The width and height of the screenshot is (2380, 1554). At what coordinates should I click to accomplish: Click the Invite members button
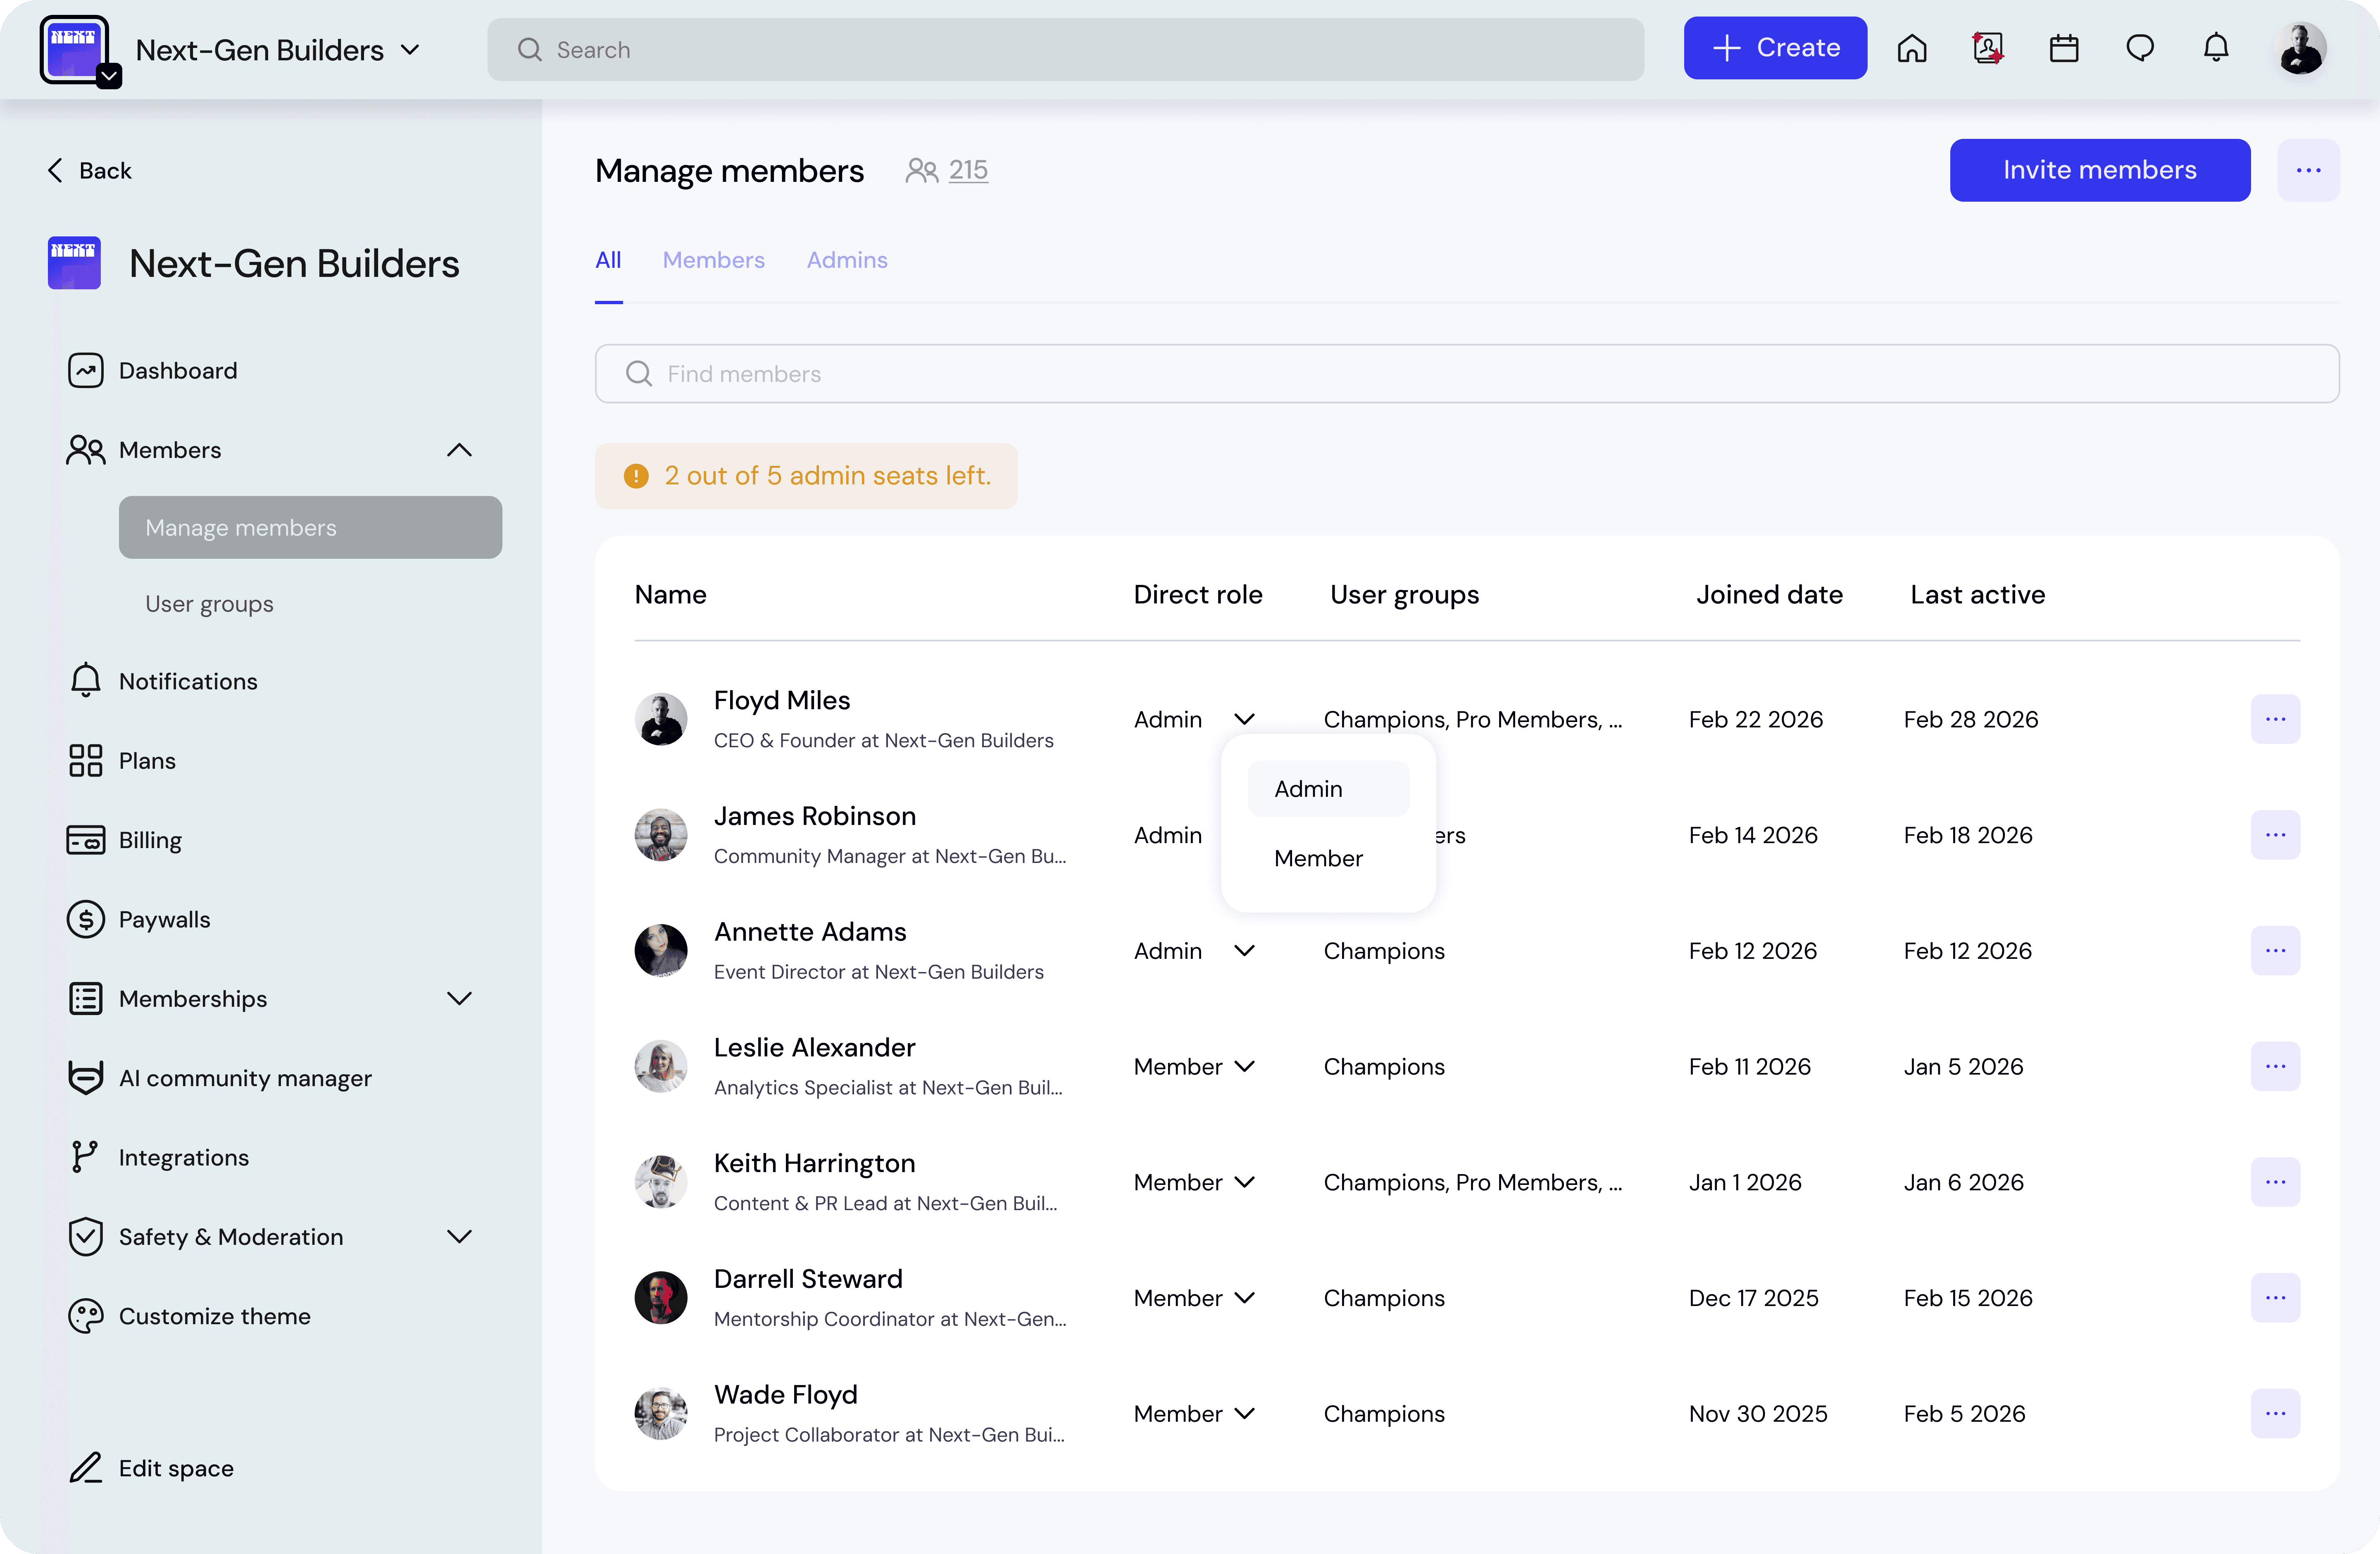[2099, 170]
